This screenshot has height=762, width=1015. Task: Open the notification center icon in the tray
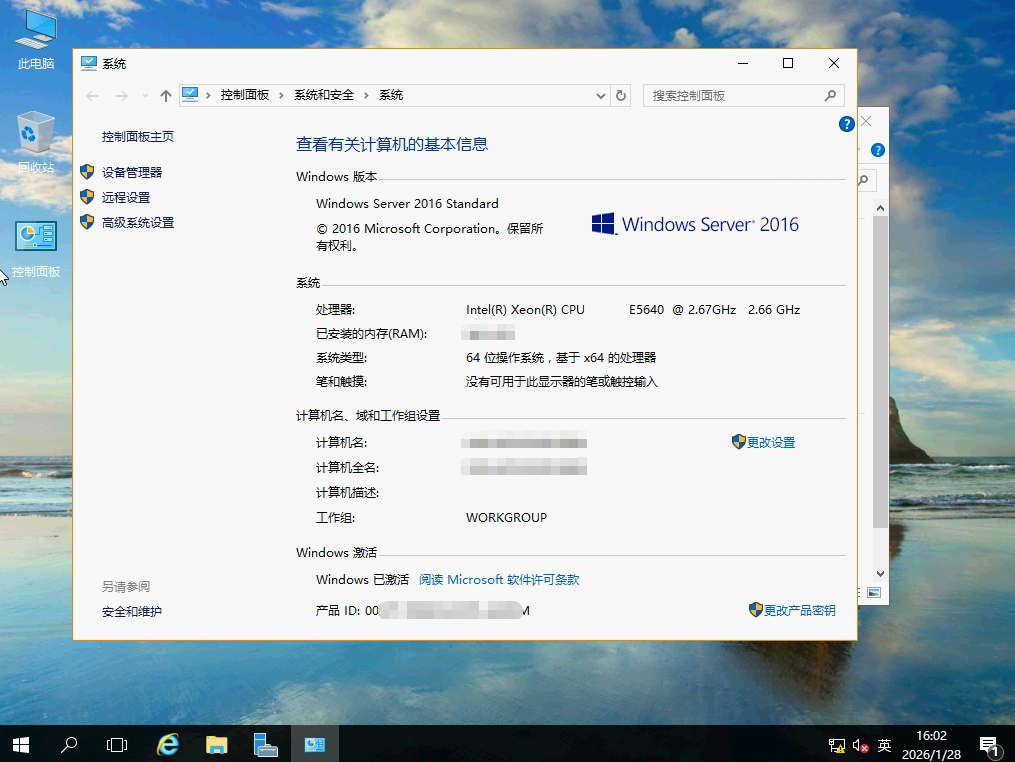click(989, 744)
